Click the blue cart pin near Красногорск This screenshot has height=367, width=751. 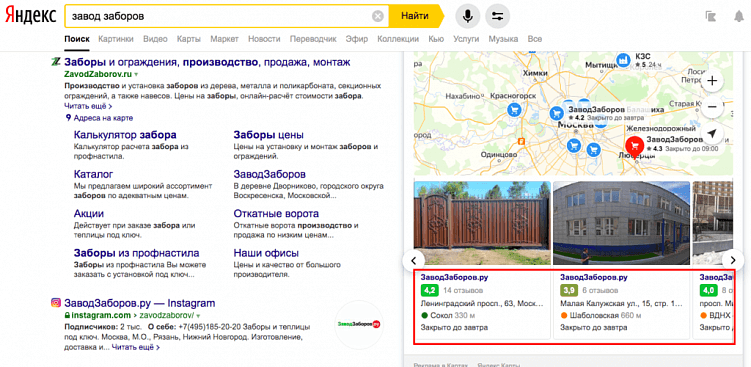(x=514, y=110)
